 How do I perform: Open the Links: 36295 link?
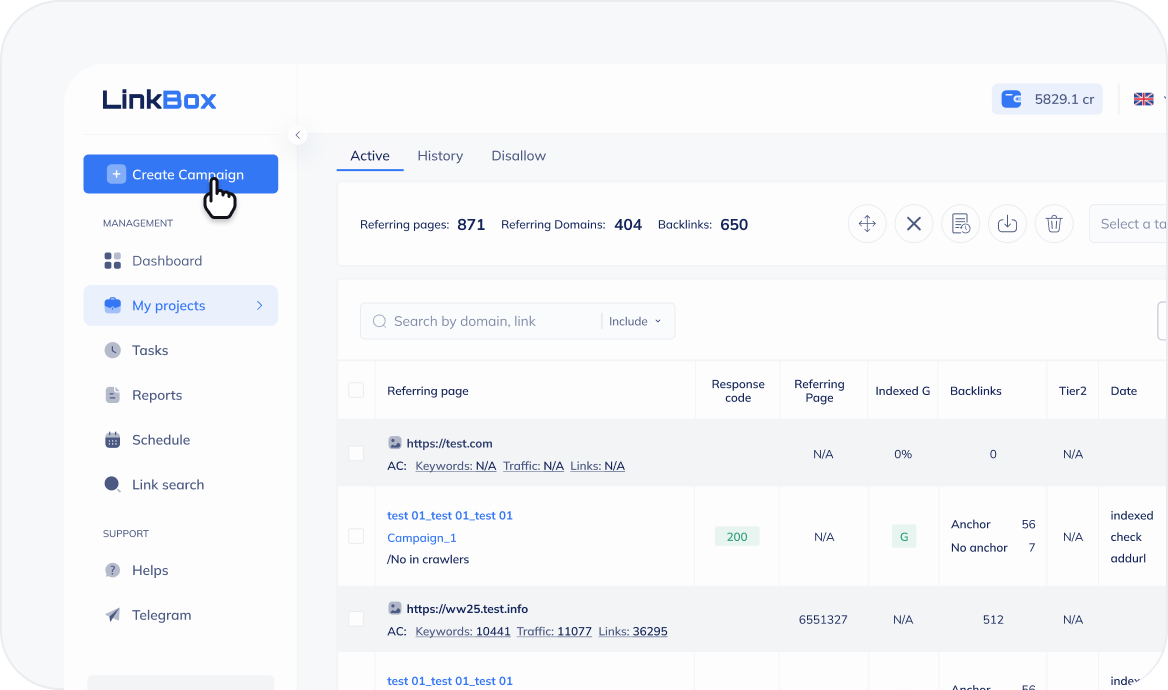click(x=633, y=631)
